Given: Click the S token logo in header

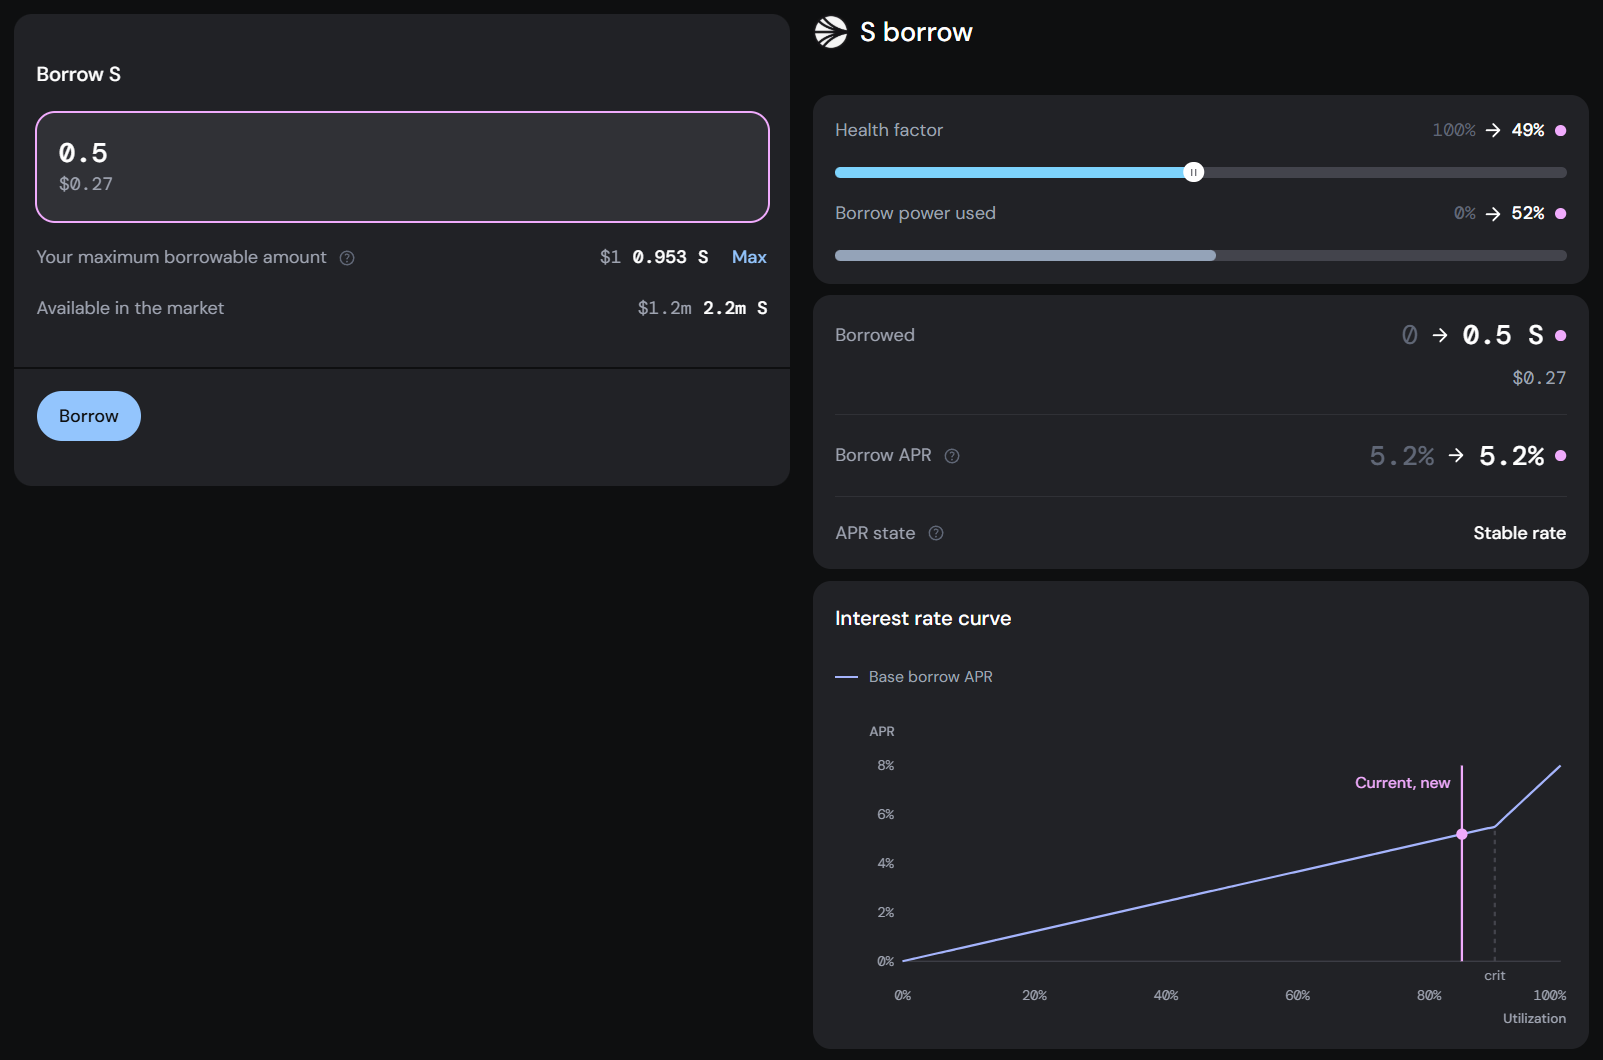Looking at the screenshot, I should (831, 32).
